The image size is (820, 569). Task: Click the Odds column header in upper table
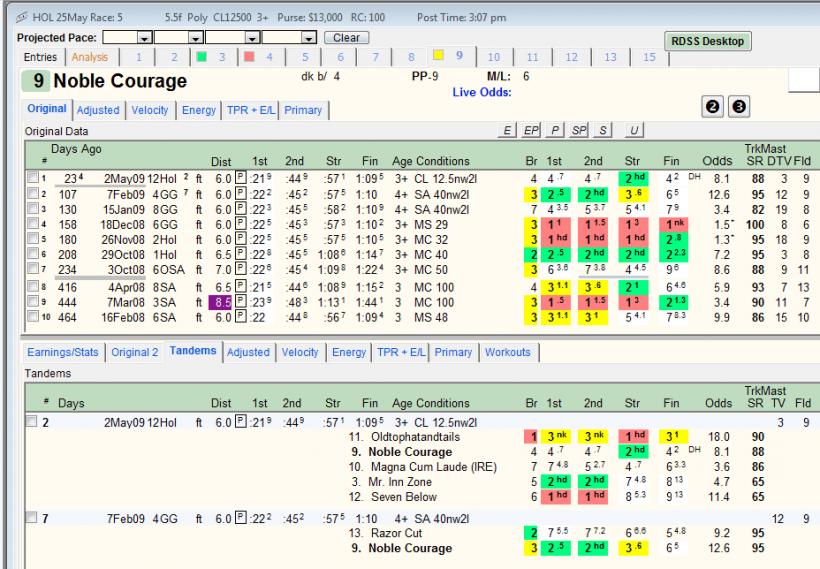pyautogui.click(x=718, y=161)
